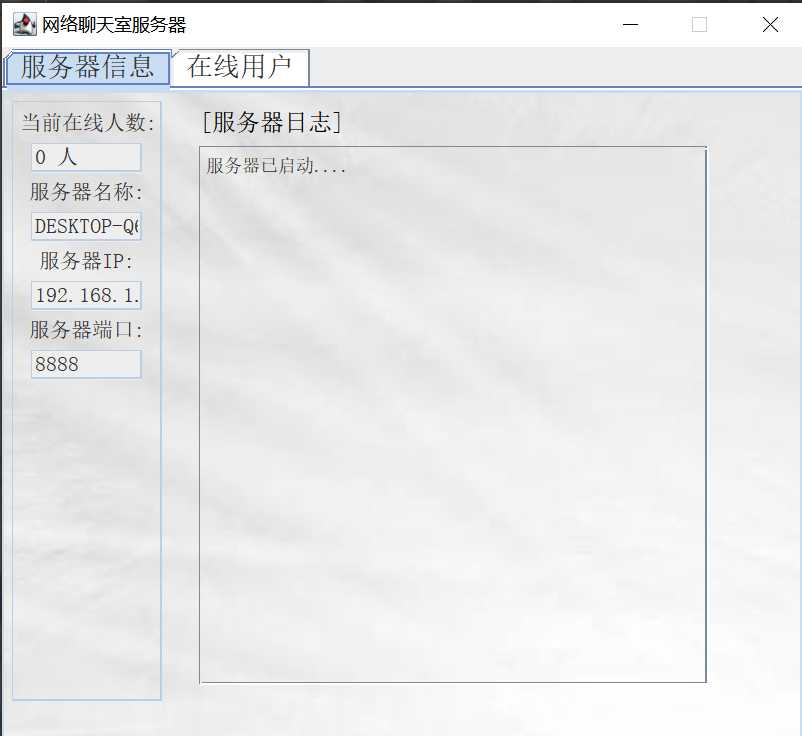Screen dimensions: 802x736
Task: Click the 当前在线人数: label
Action: coord(88,123)
